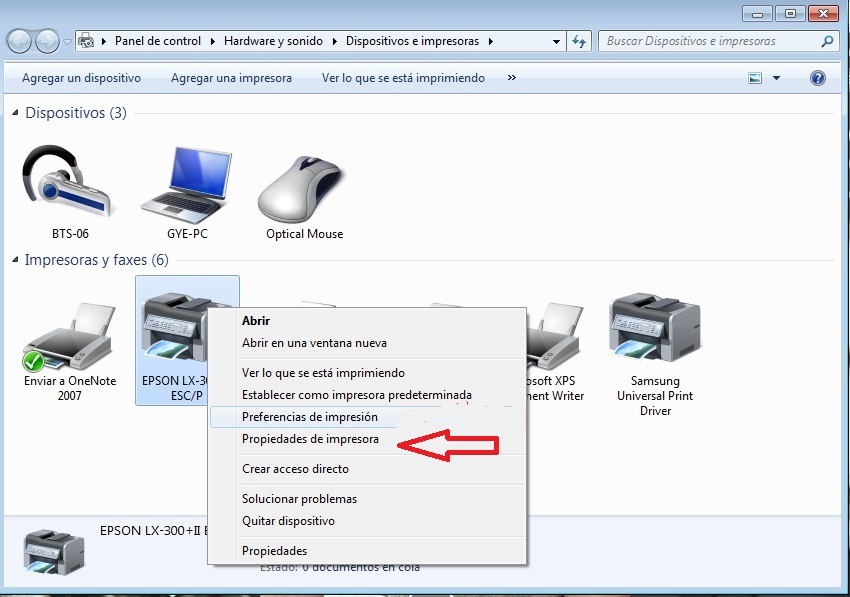Select the Samsung Universal Print Driver icon
The image size is (850, 597).
655,328
